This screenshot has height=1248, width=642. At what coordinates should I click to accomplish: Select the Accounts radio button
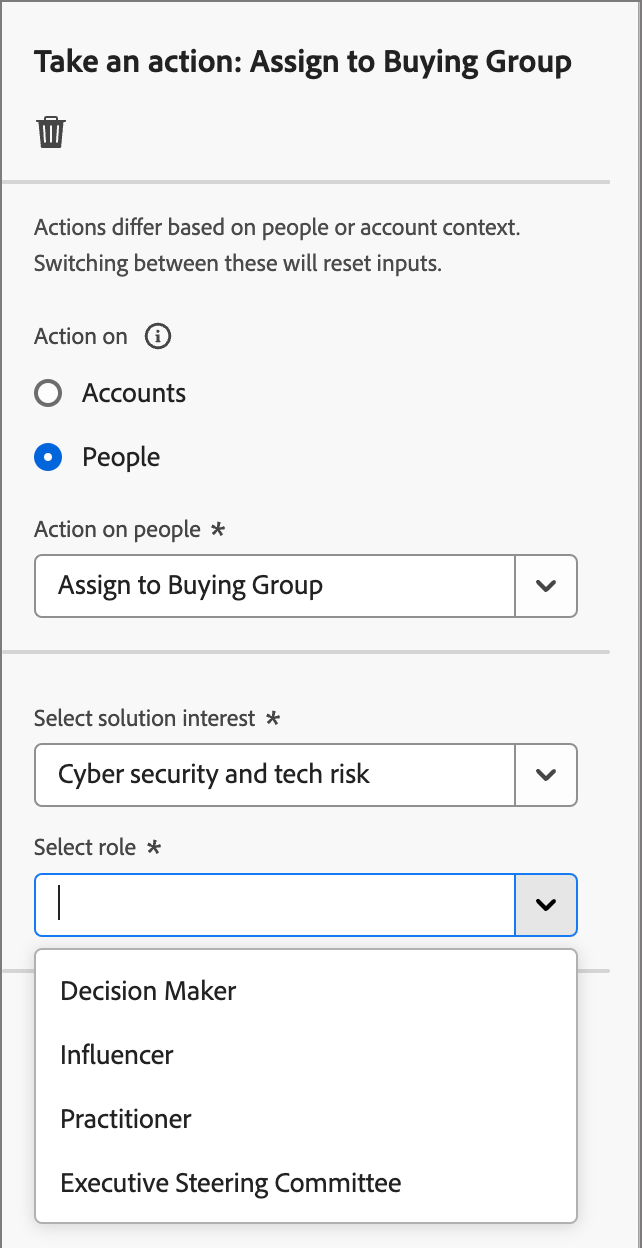(x=48, y=393)
